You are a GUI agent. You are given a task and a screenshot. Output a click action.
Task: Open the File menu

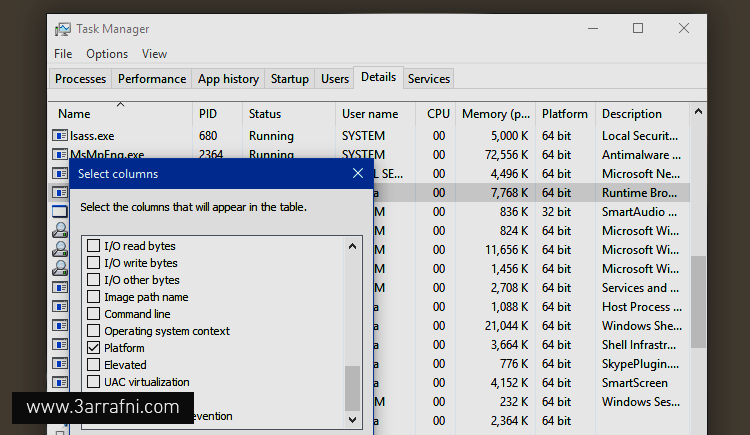(63, 54)
